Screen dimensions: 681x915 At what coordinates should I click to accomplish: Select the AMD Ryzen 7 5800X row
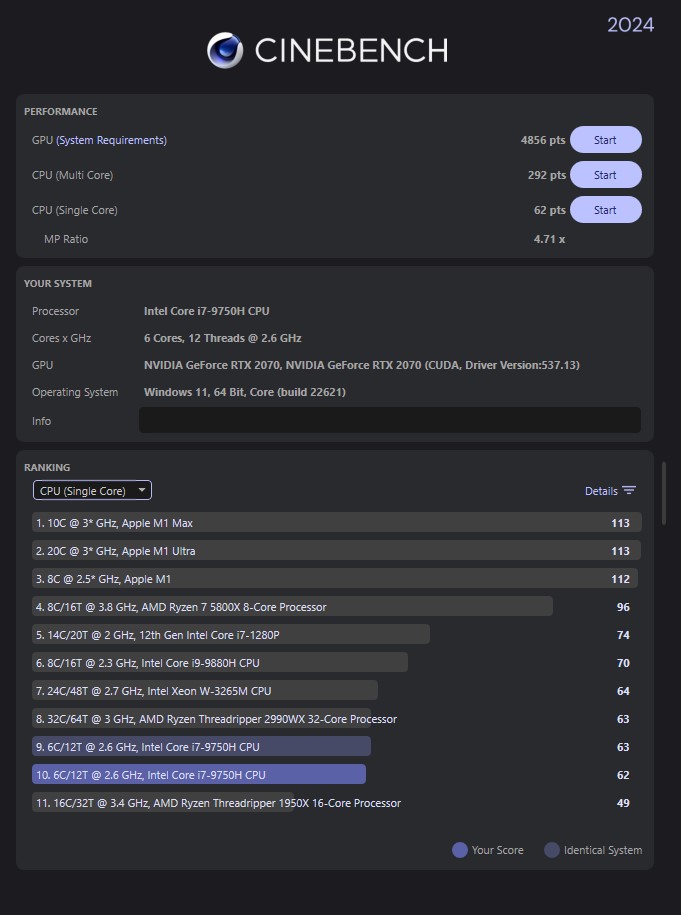click(292, 606)
